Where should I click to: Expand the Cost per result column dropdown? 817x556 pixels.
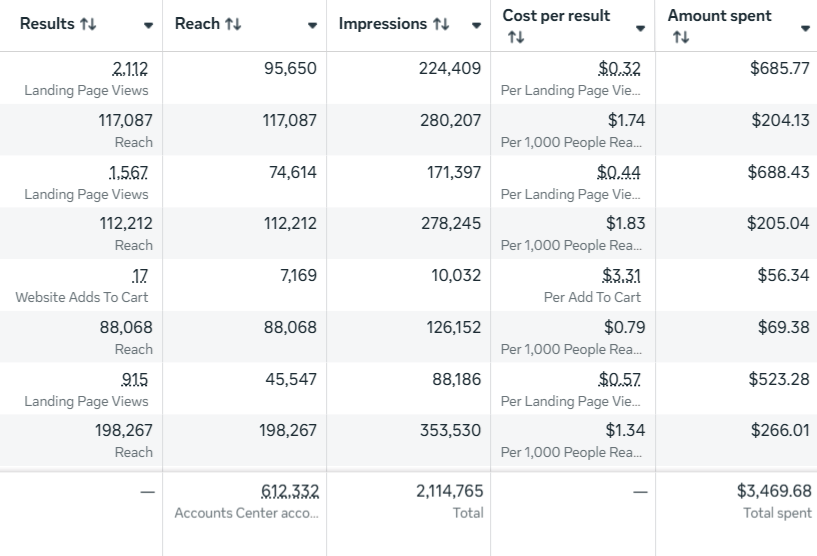tap(641, 28)
